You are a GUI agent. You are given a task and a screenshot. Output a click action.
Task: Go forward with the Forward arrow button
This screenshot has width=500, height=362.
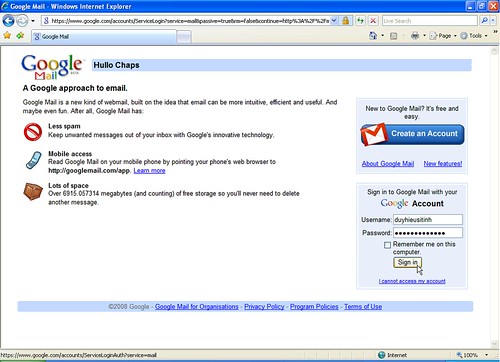tap(22, 21)
